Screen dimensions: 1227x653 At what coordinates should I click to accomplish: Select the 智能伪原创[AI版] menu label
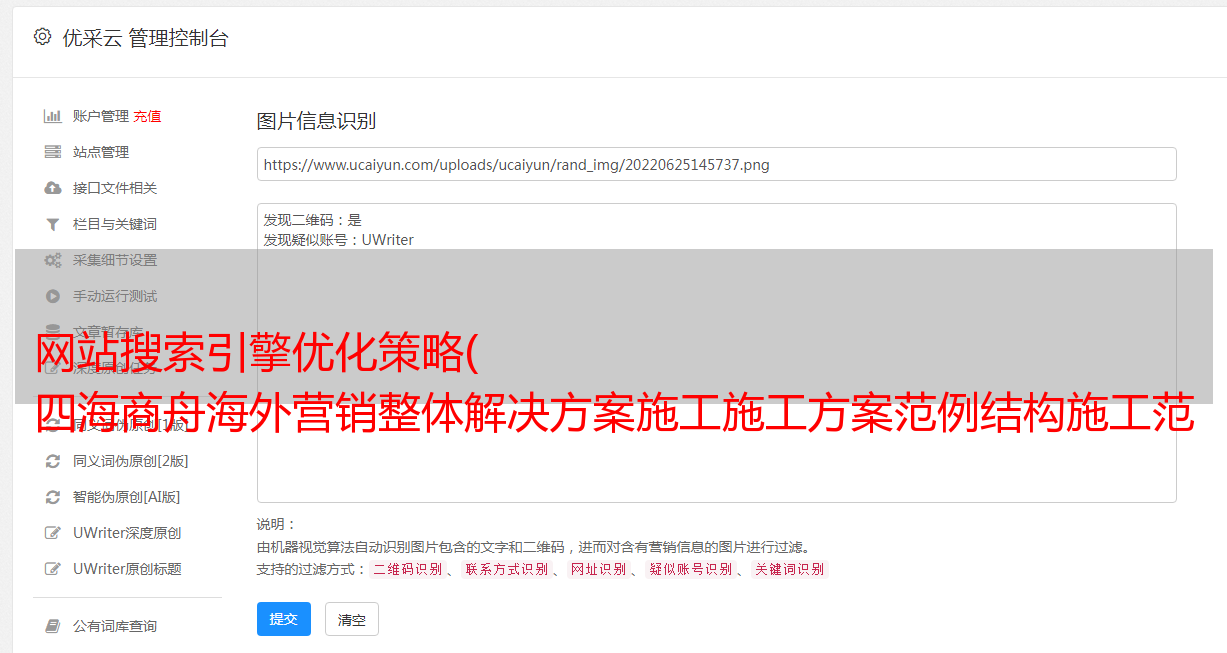click(127, 497)
